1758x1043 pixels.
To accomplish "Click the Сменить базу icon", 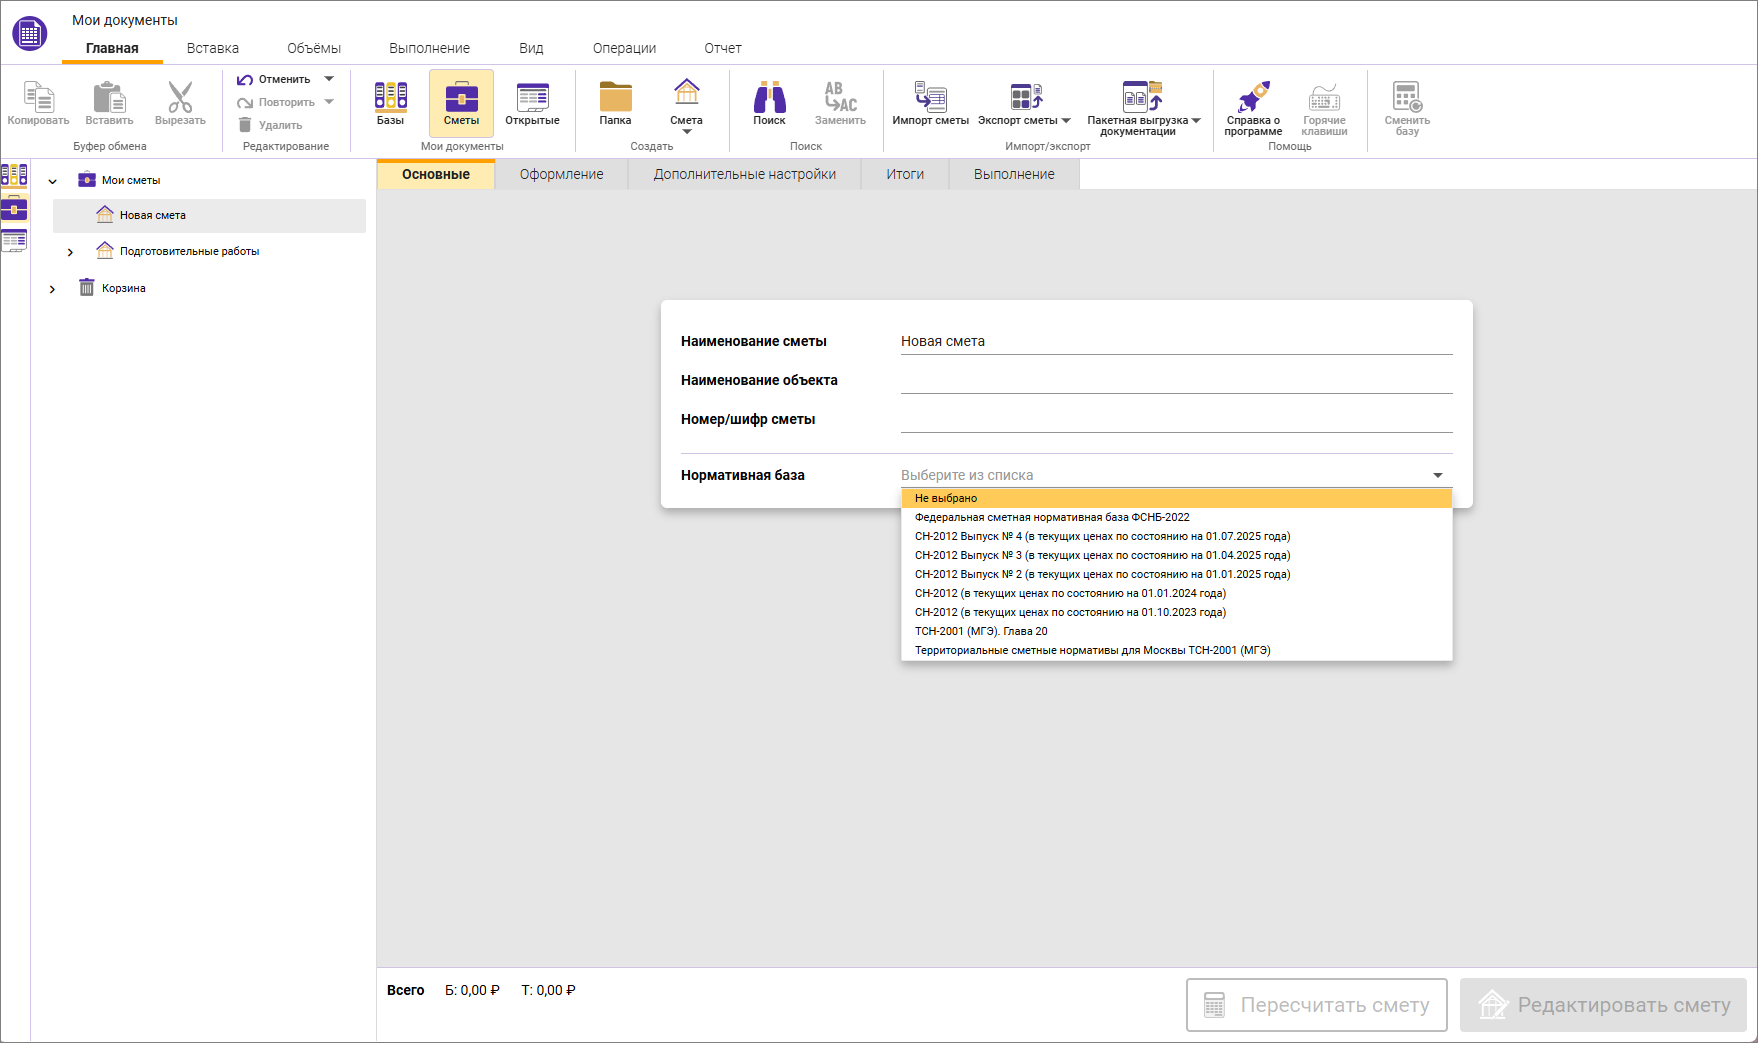I will tap(1407, 98).
